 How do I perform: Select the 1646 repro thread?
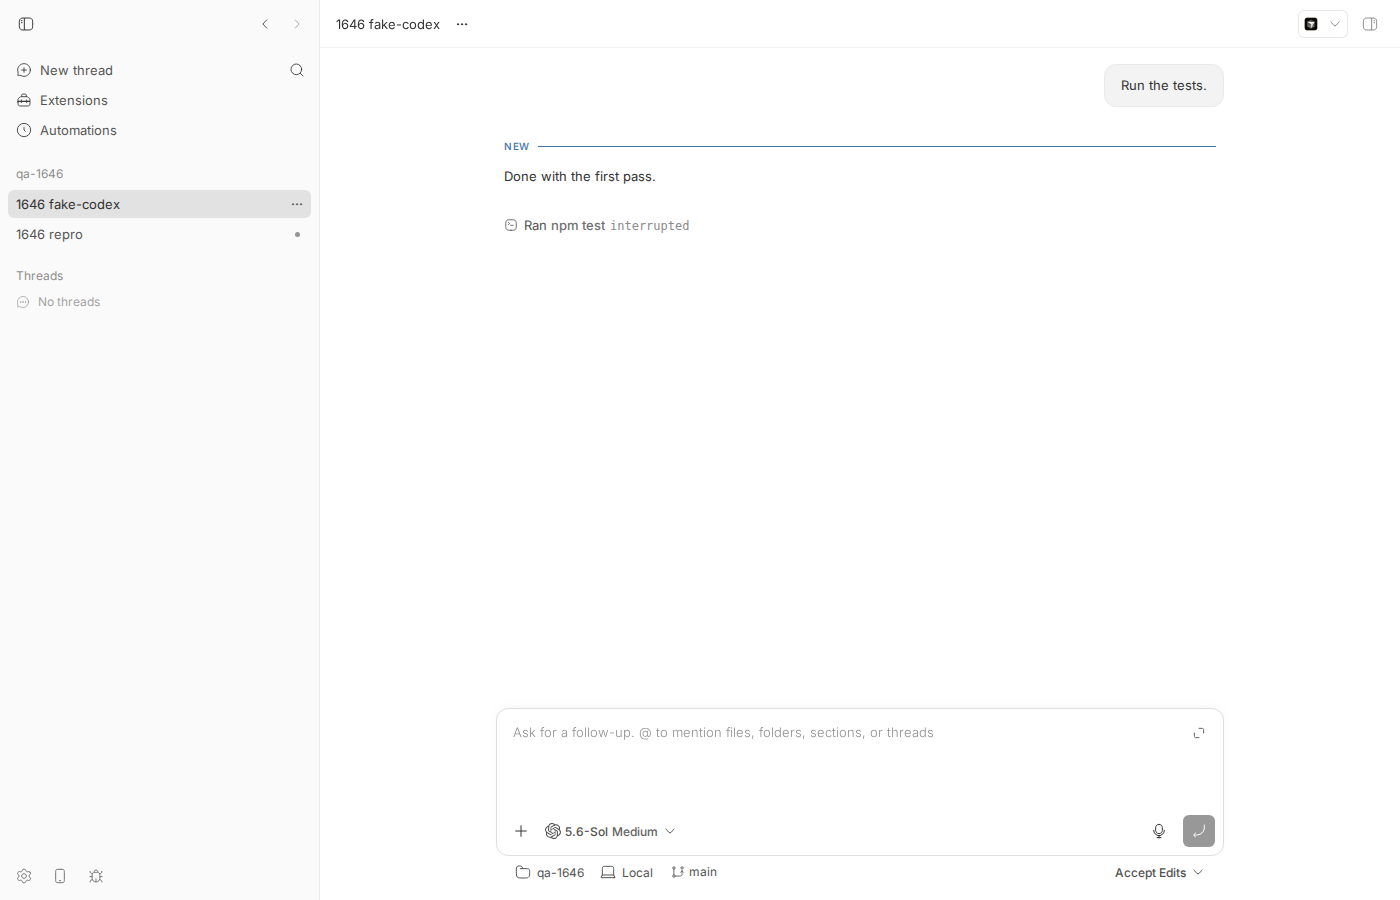(x=159, y=234)
